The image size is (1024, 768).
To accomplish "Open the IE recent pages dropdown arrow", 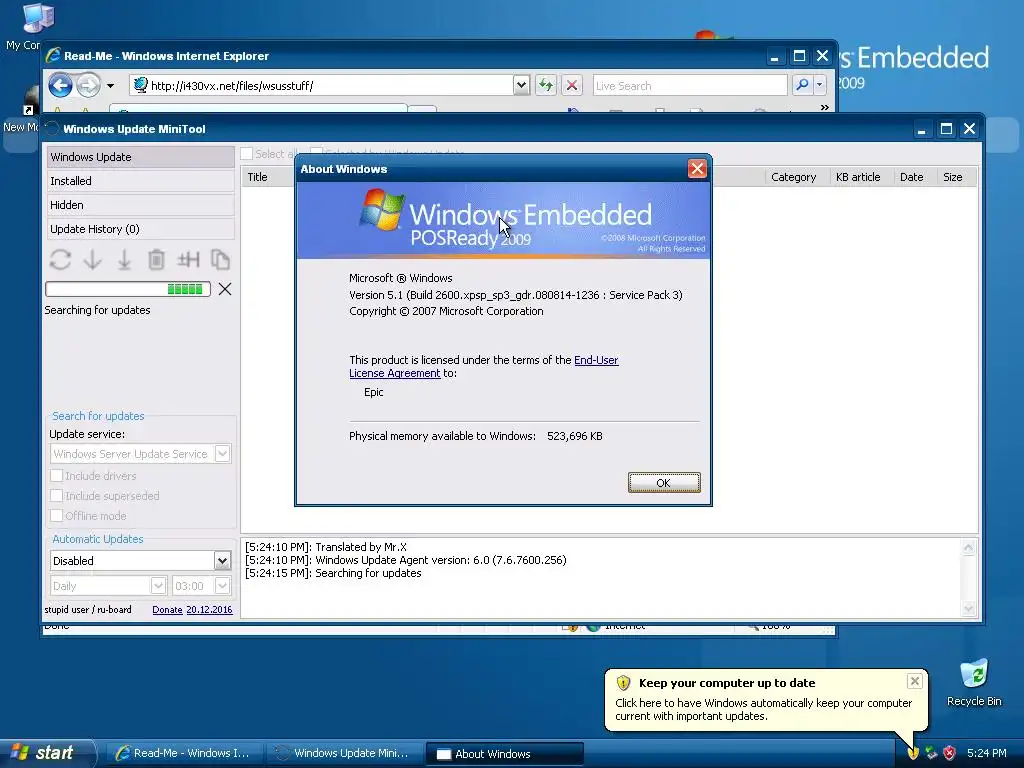I will point(110,86).
